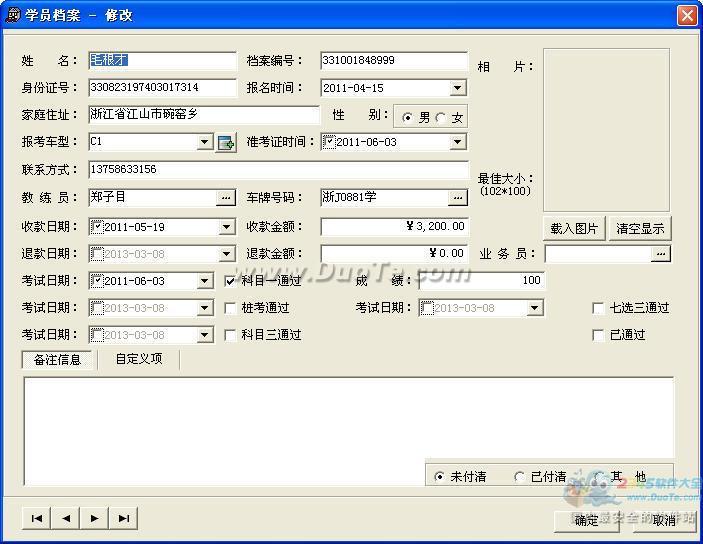The width and height of the screenshot is (703, 544).
Task: Select 未付清 payment radio button
Action: click(439, 476)
